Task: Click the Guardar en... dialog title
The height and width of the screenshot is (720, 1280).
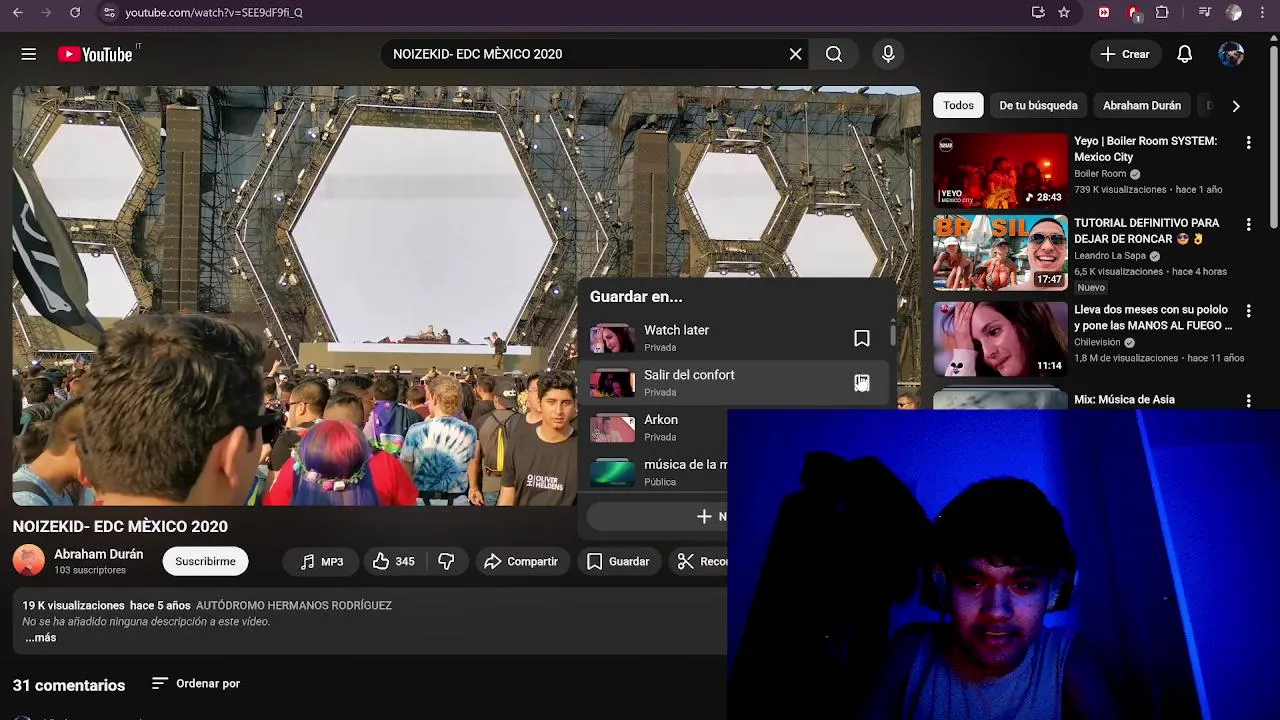Action: click(x=636, y=296)
